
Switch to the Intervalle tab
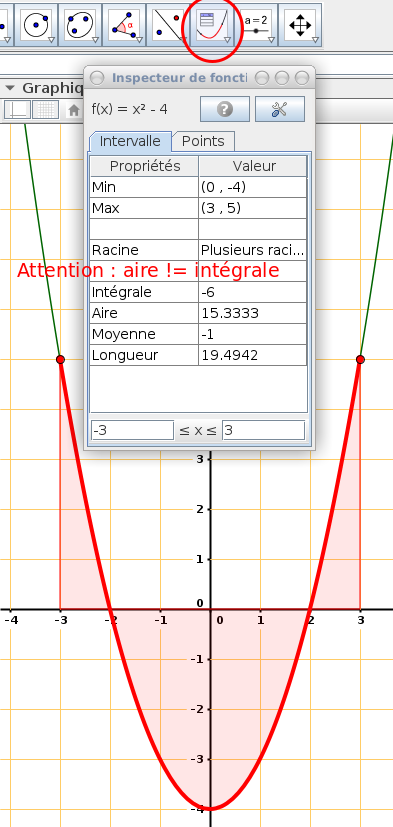point(130,141)
